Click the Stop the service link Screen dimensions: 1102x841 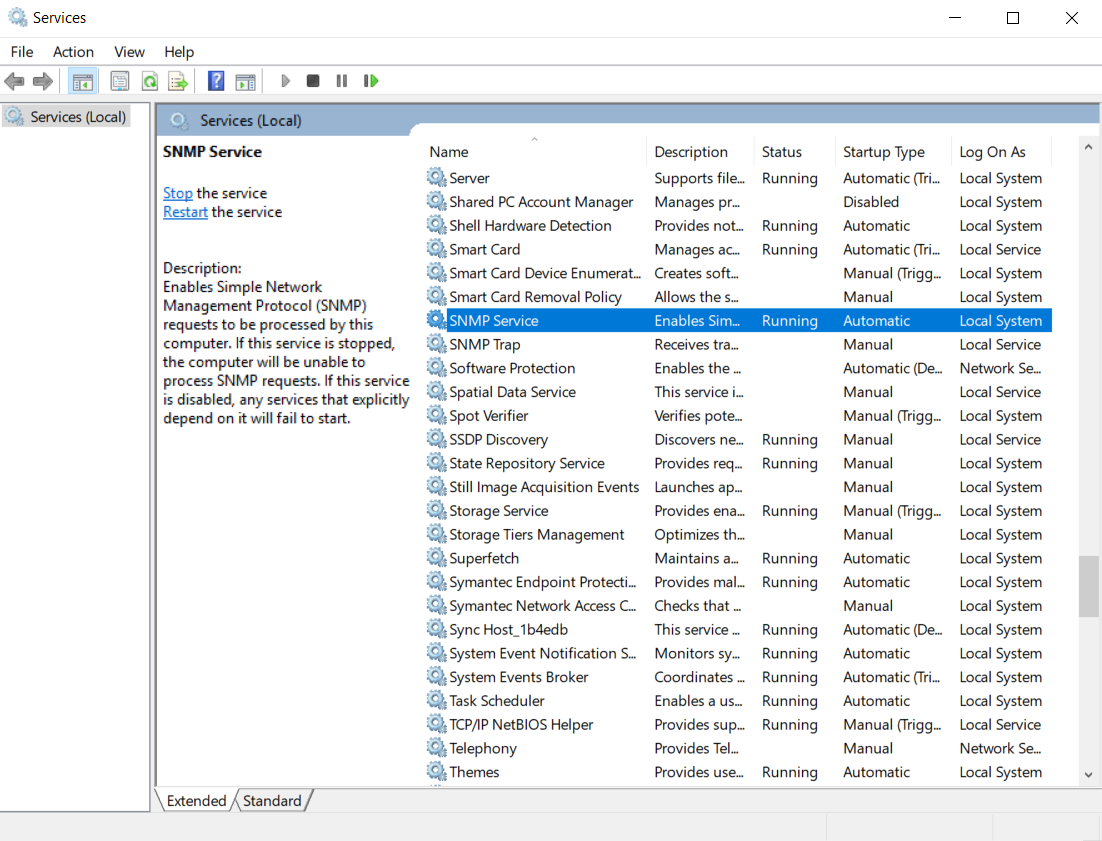click(178, 193)
